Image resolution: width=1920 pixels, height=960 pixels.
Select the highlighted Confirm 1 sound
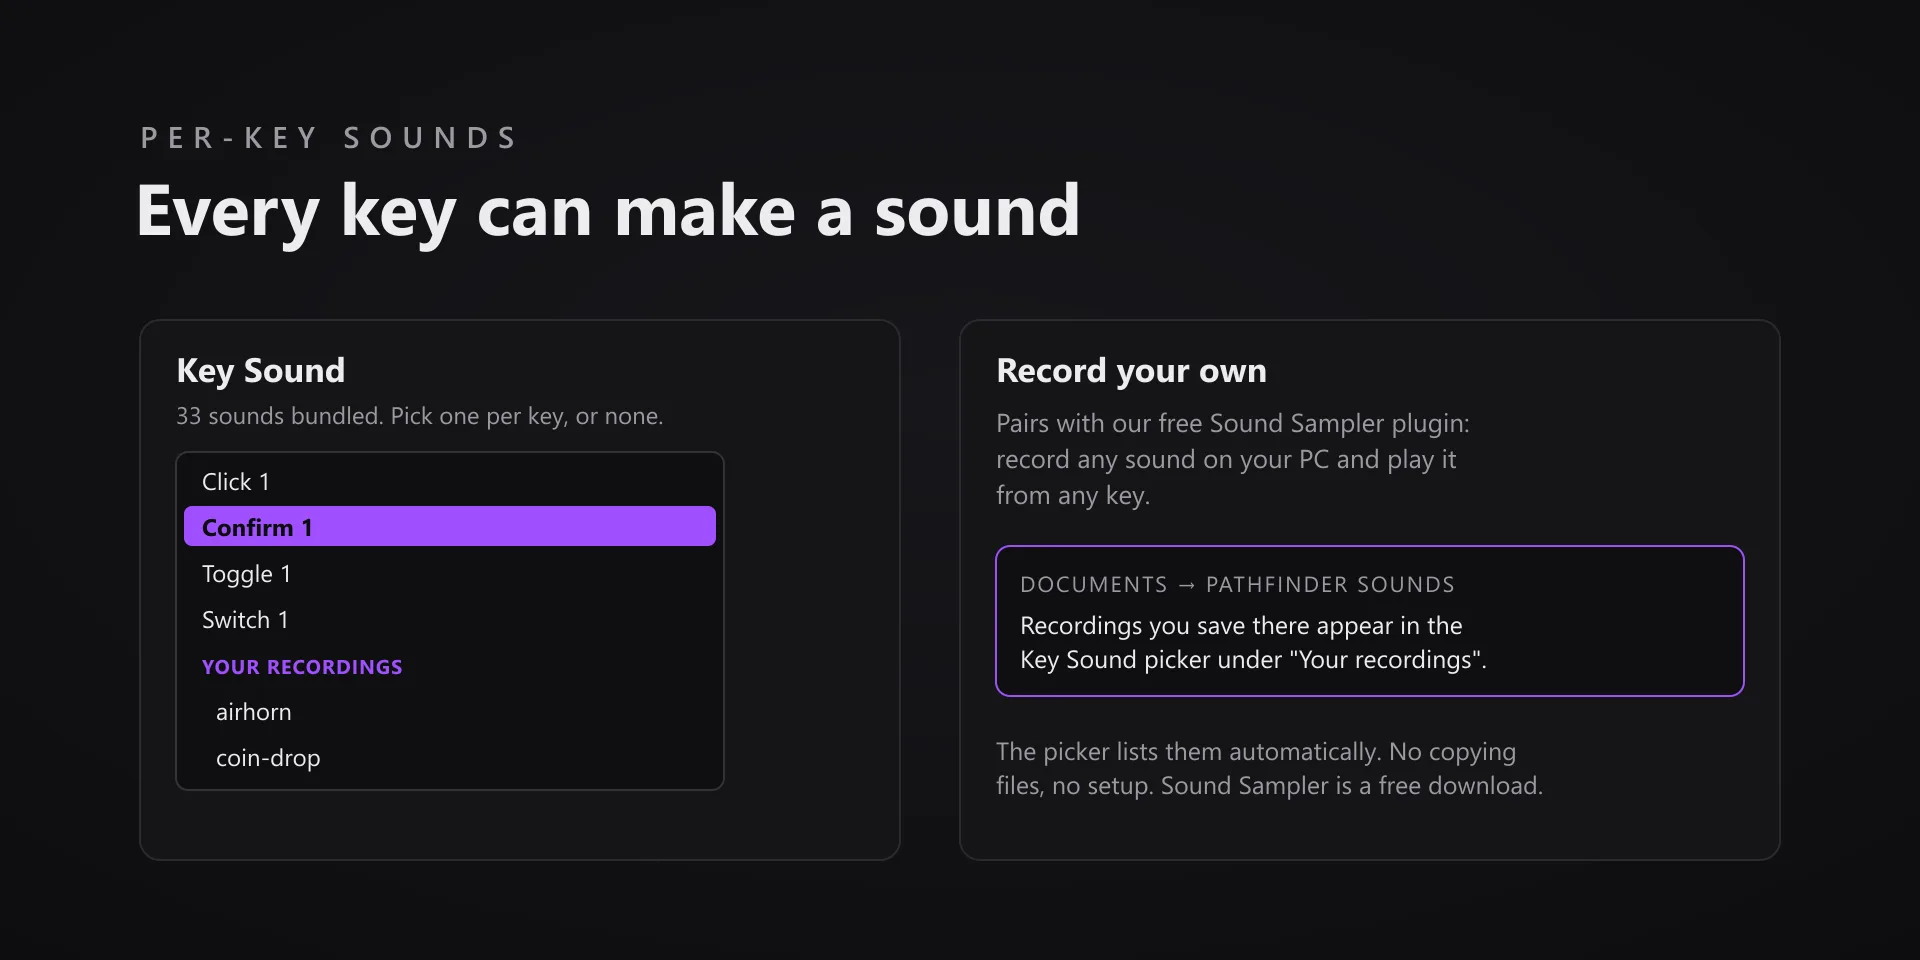(449, 526)
